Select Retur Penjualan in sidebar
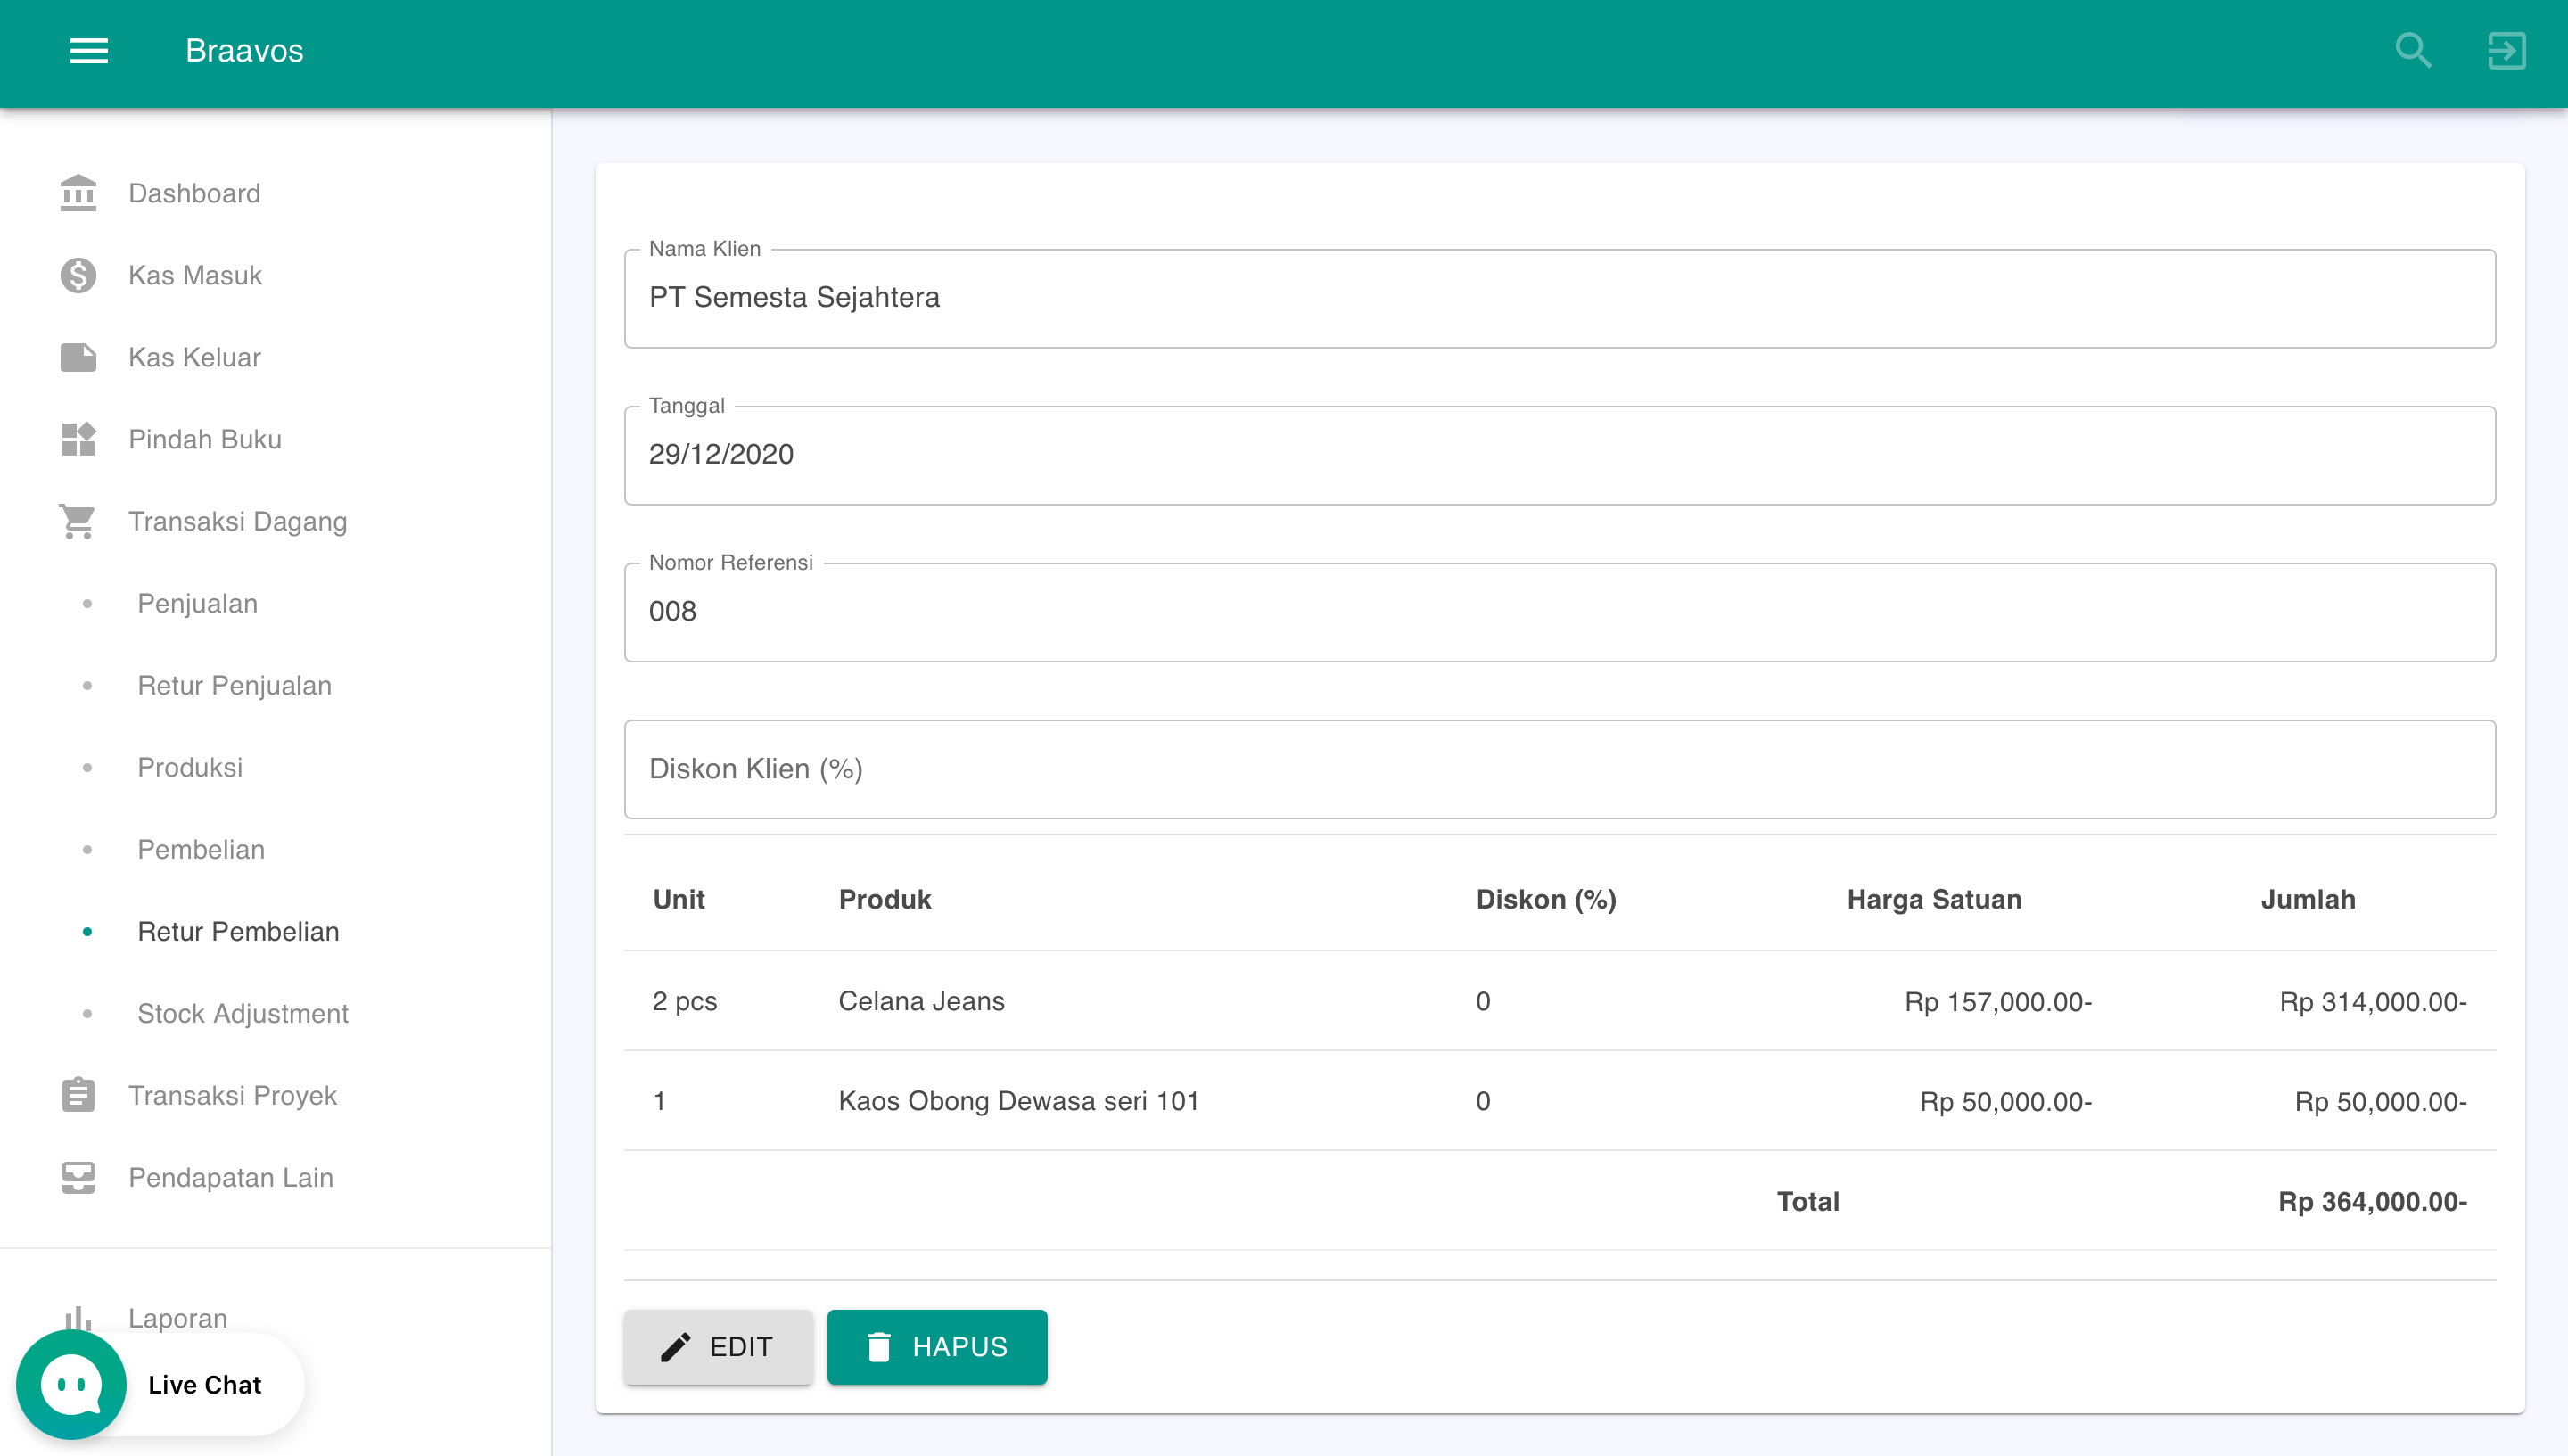Image resolution: width=2568 pixels, height=1456 pixels. pos(234,685)
